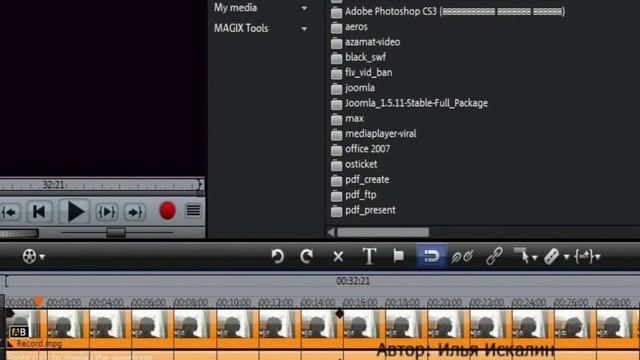640x360 pixels.
Task: Toggle object snapping magnet button
Action: coord(431,256)
